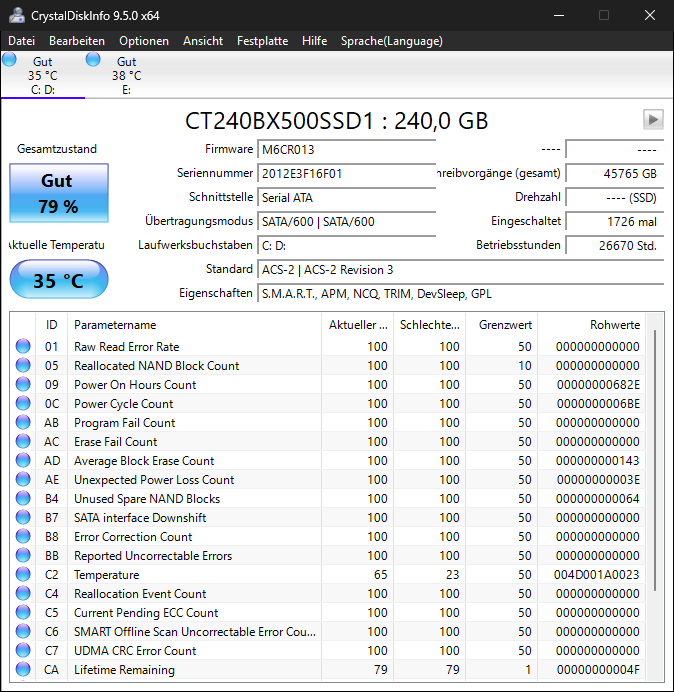Screen dimensions: 674x692
Task: Click status orb for Lifetime Remaining
Action: [x=23, y=669]
